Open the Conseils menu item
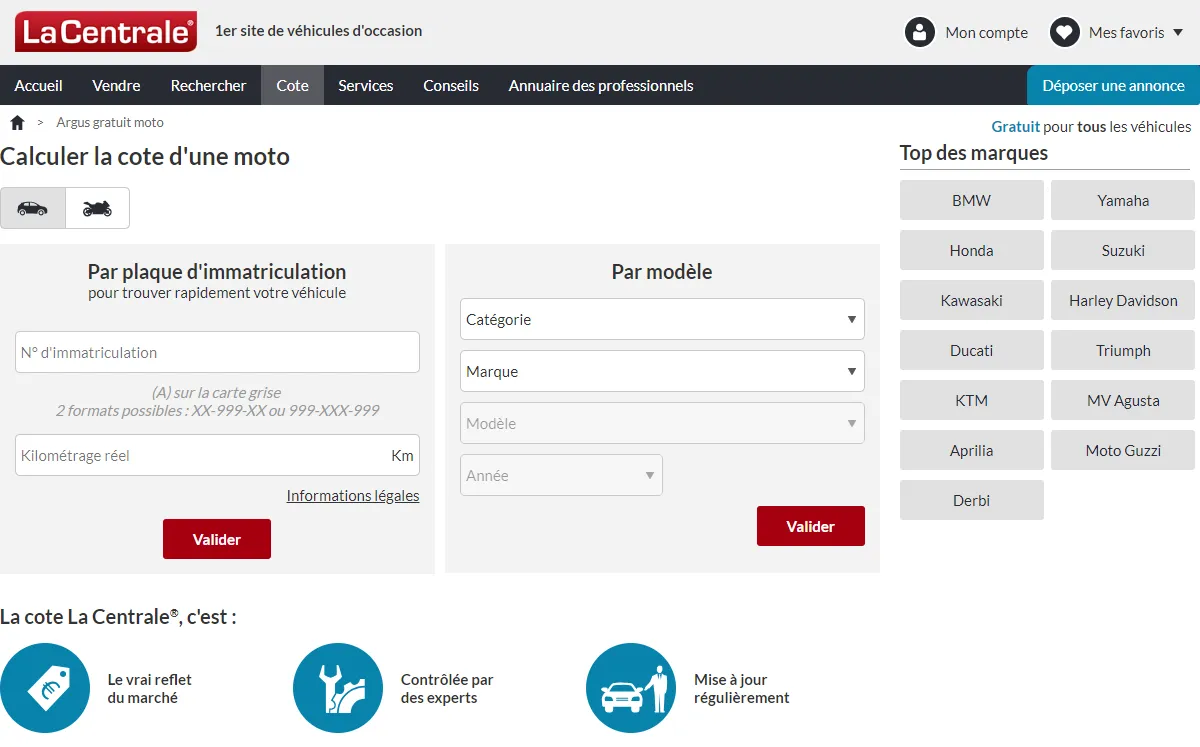1200x747 pixels. coord(451,86)
